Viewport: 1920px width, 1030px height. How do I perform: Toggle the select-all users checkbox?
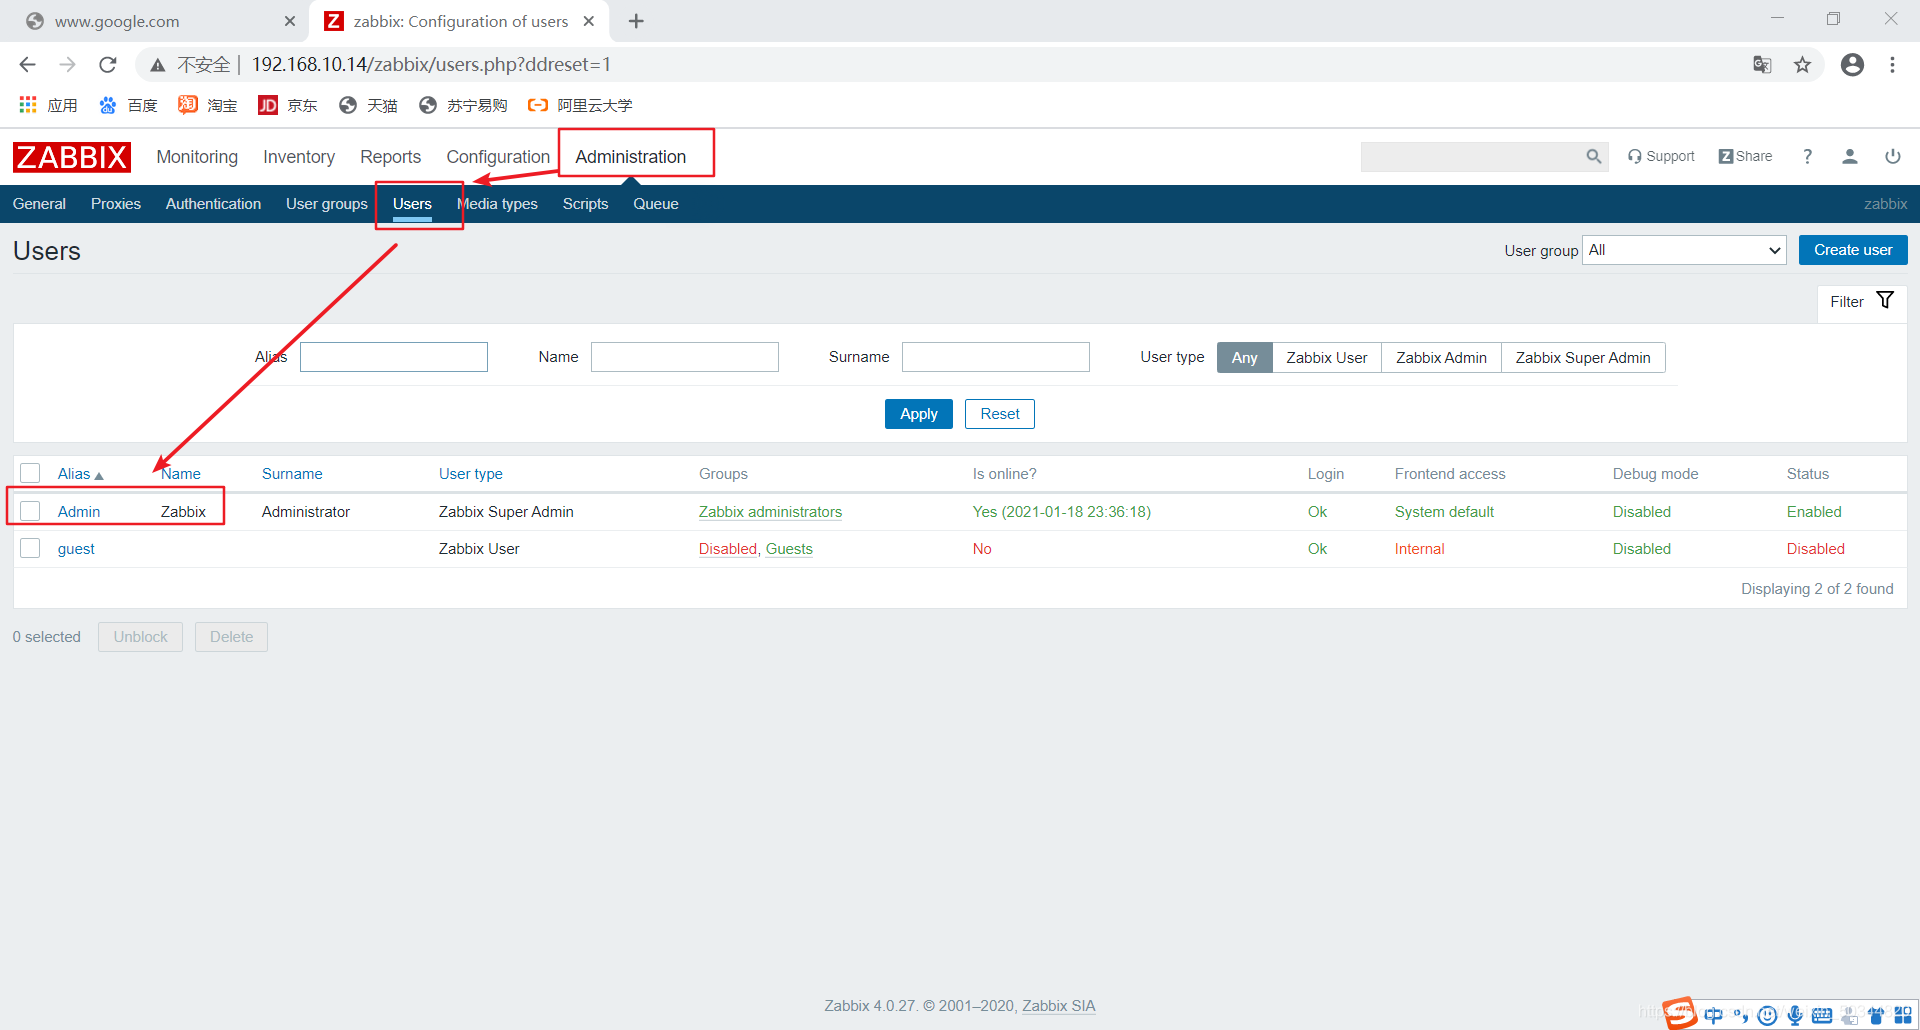30,473
